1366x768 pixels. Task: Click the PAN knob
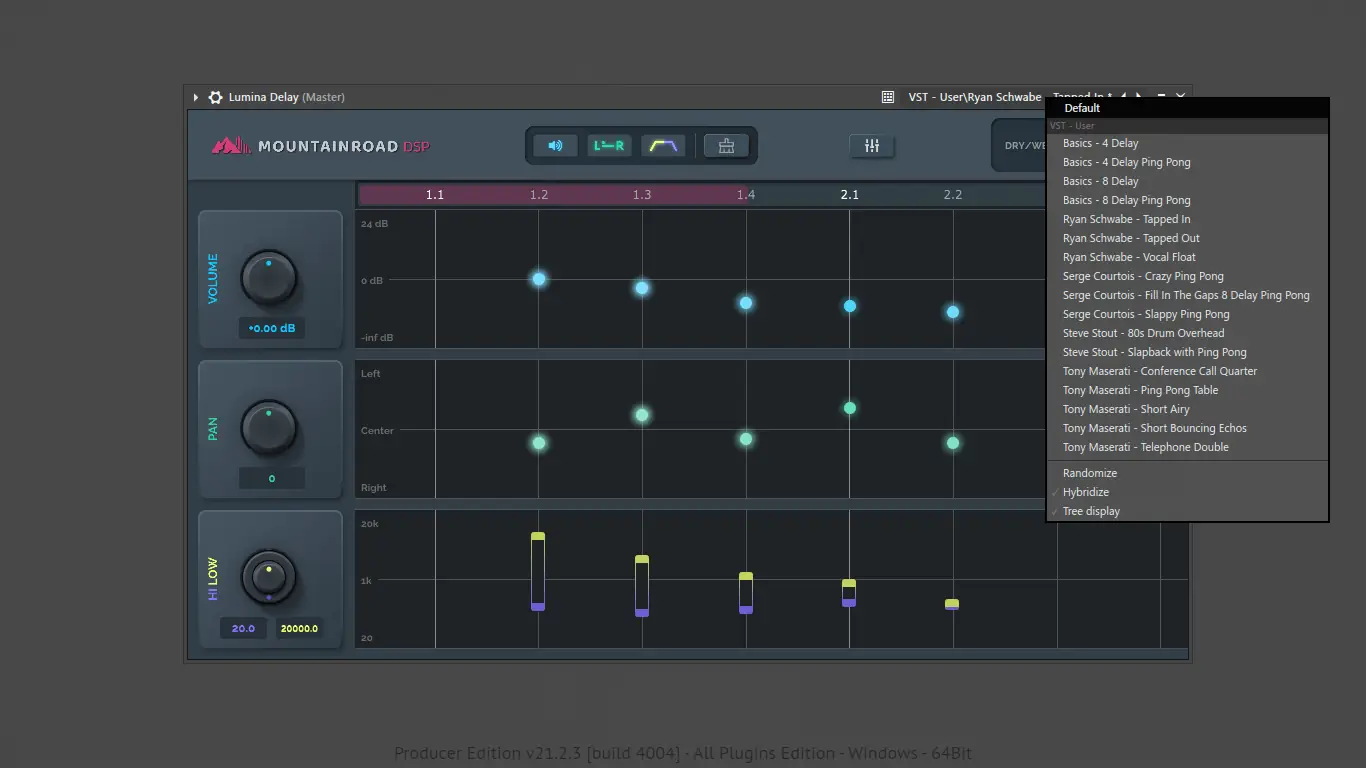[x=268, y=427]
